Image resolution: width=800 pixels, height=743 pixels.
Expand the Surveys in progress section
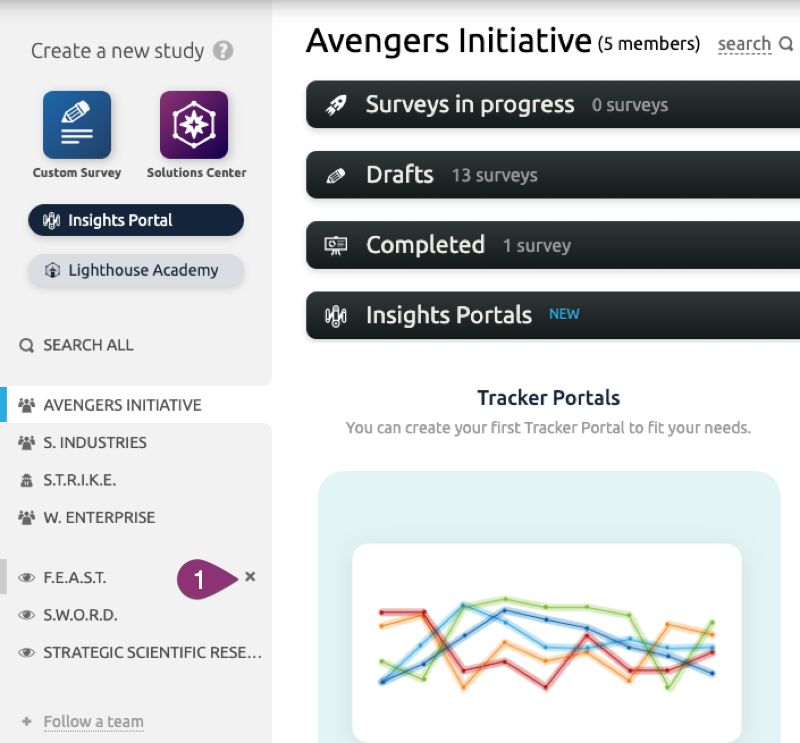coord(553,105)
